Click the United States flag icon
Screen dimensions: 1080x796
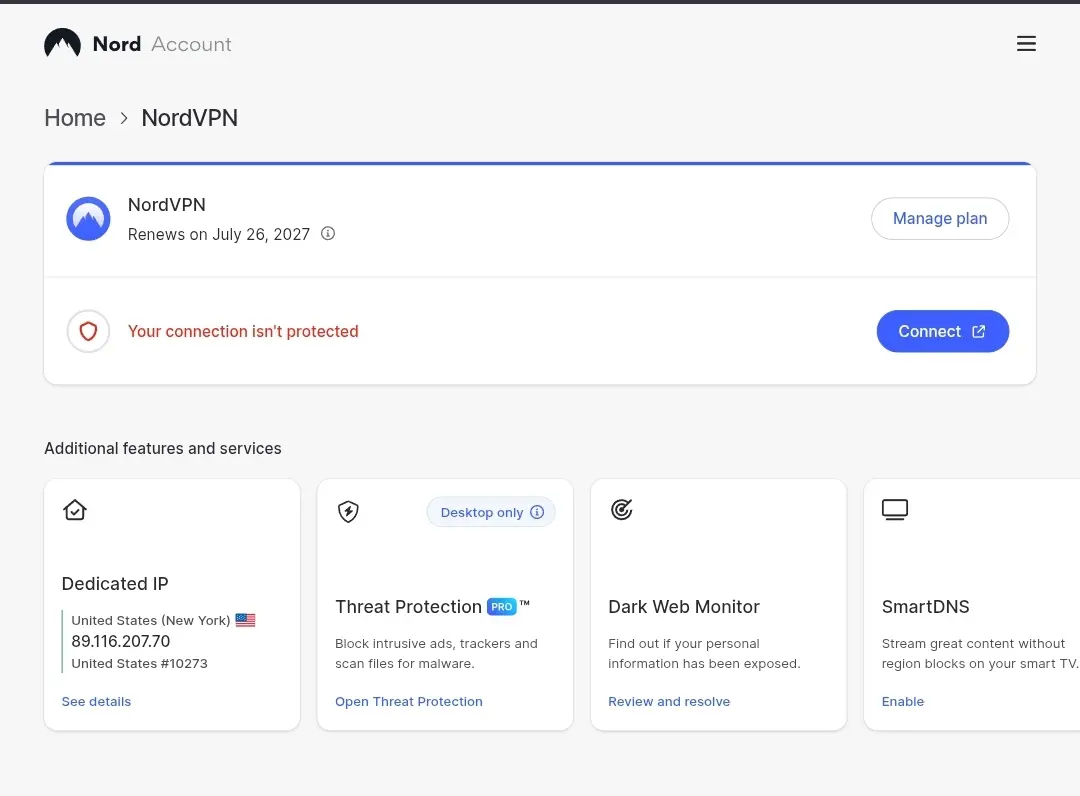(x=245, y=620)
